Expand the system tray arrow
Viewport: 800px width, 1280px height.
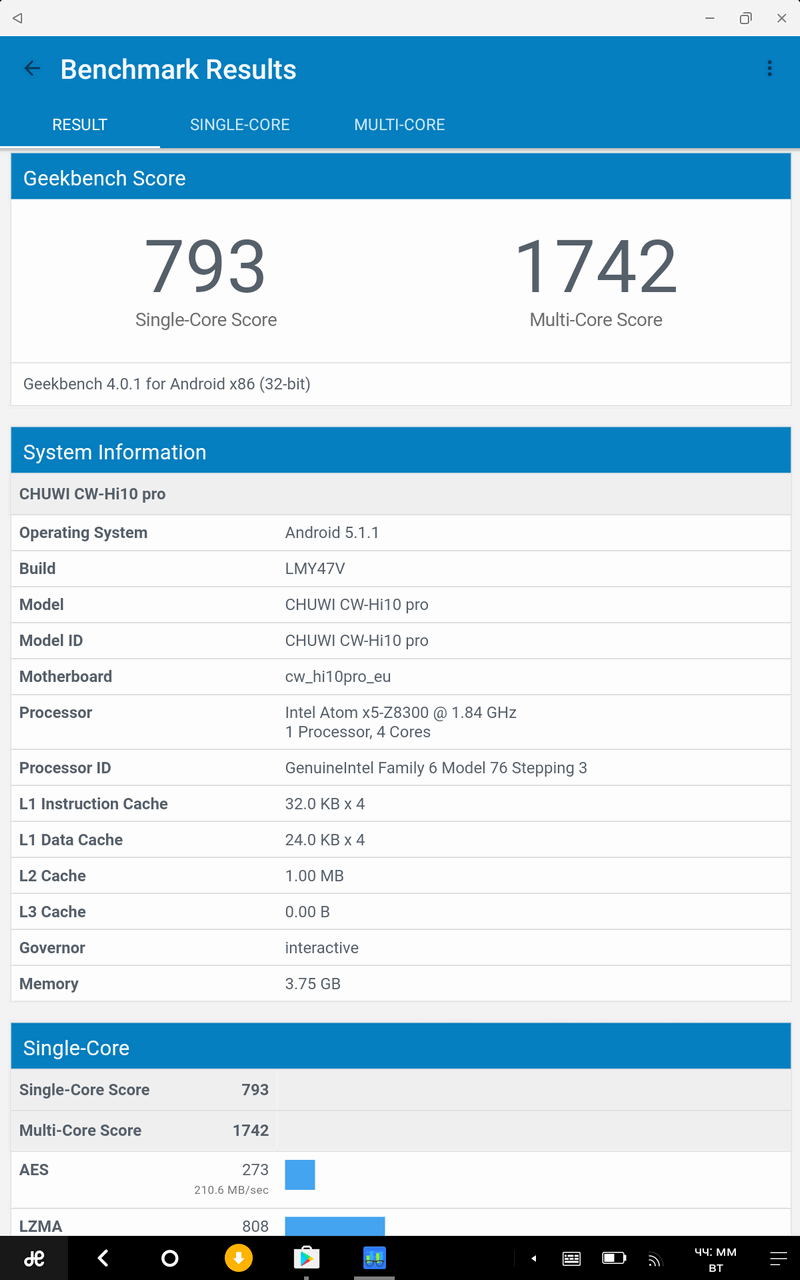pyautogui.click(x=534, y=1258)
